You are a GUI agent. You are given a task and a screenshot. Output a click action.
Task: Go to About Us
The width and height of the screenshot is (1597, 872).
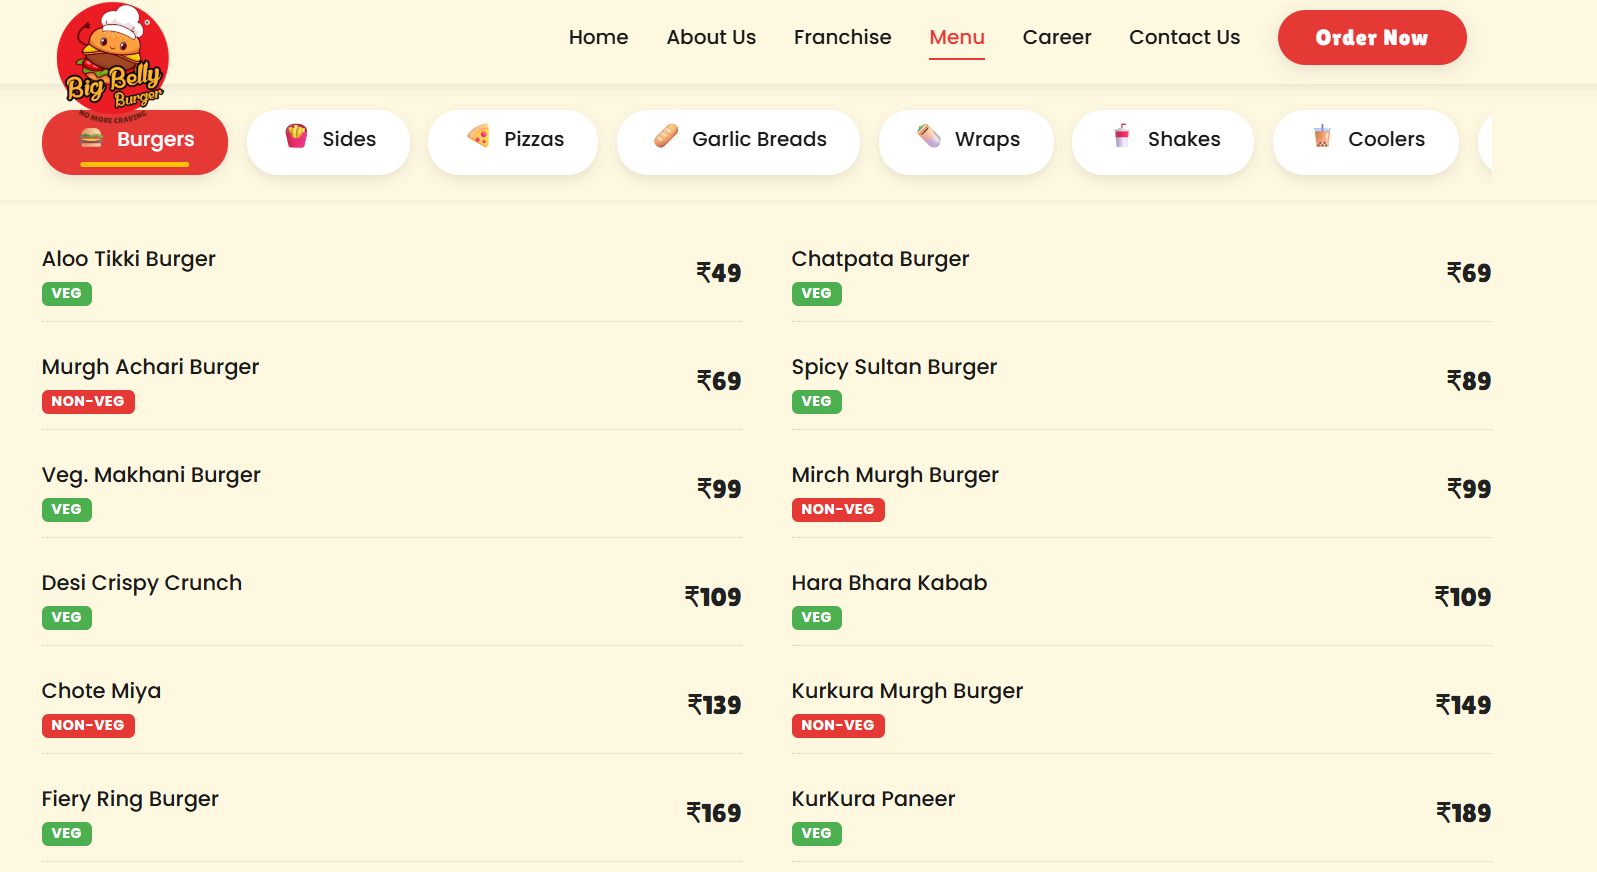click(x=711, y=37)
